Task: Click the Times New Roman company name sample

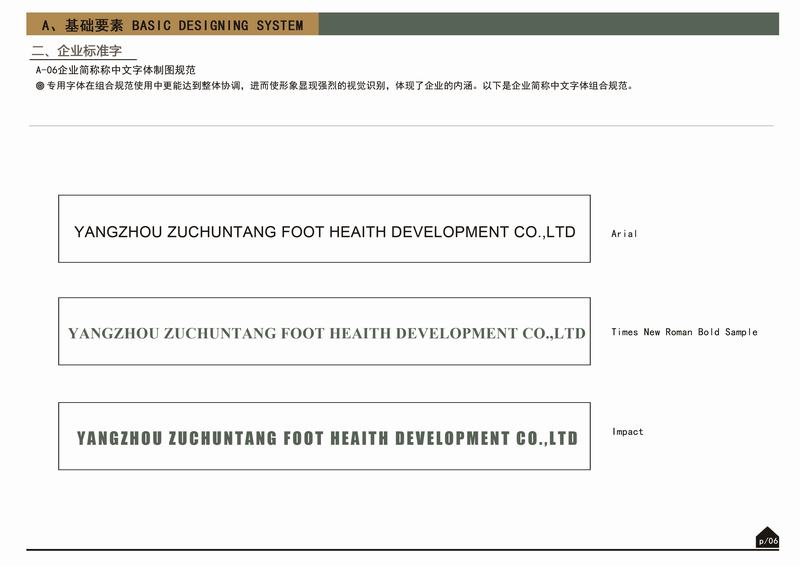Action: click(327, 333)
